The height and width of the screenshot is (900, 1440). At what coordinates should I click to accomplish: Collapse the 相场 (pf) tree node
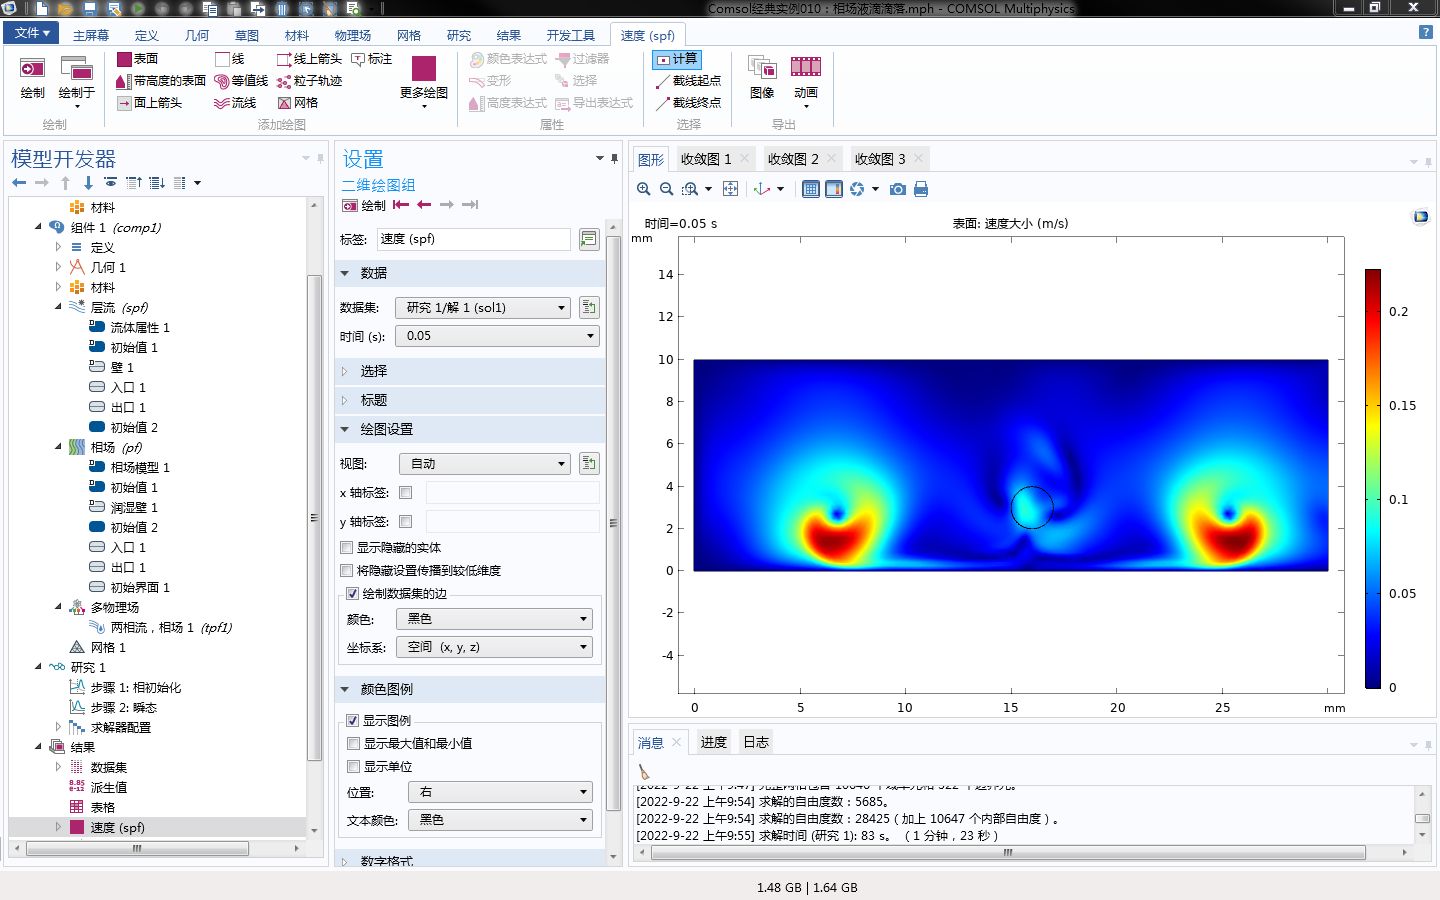[x=58, y=447]
